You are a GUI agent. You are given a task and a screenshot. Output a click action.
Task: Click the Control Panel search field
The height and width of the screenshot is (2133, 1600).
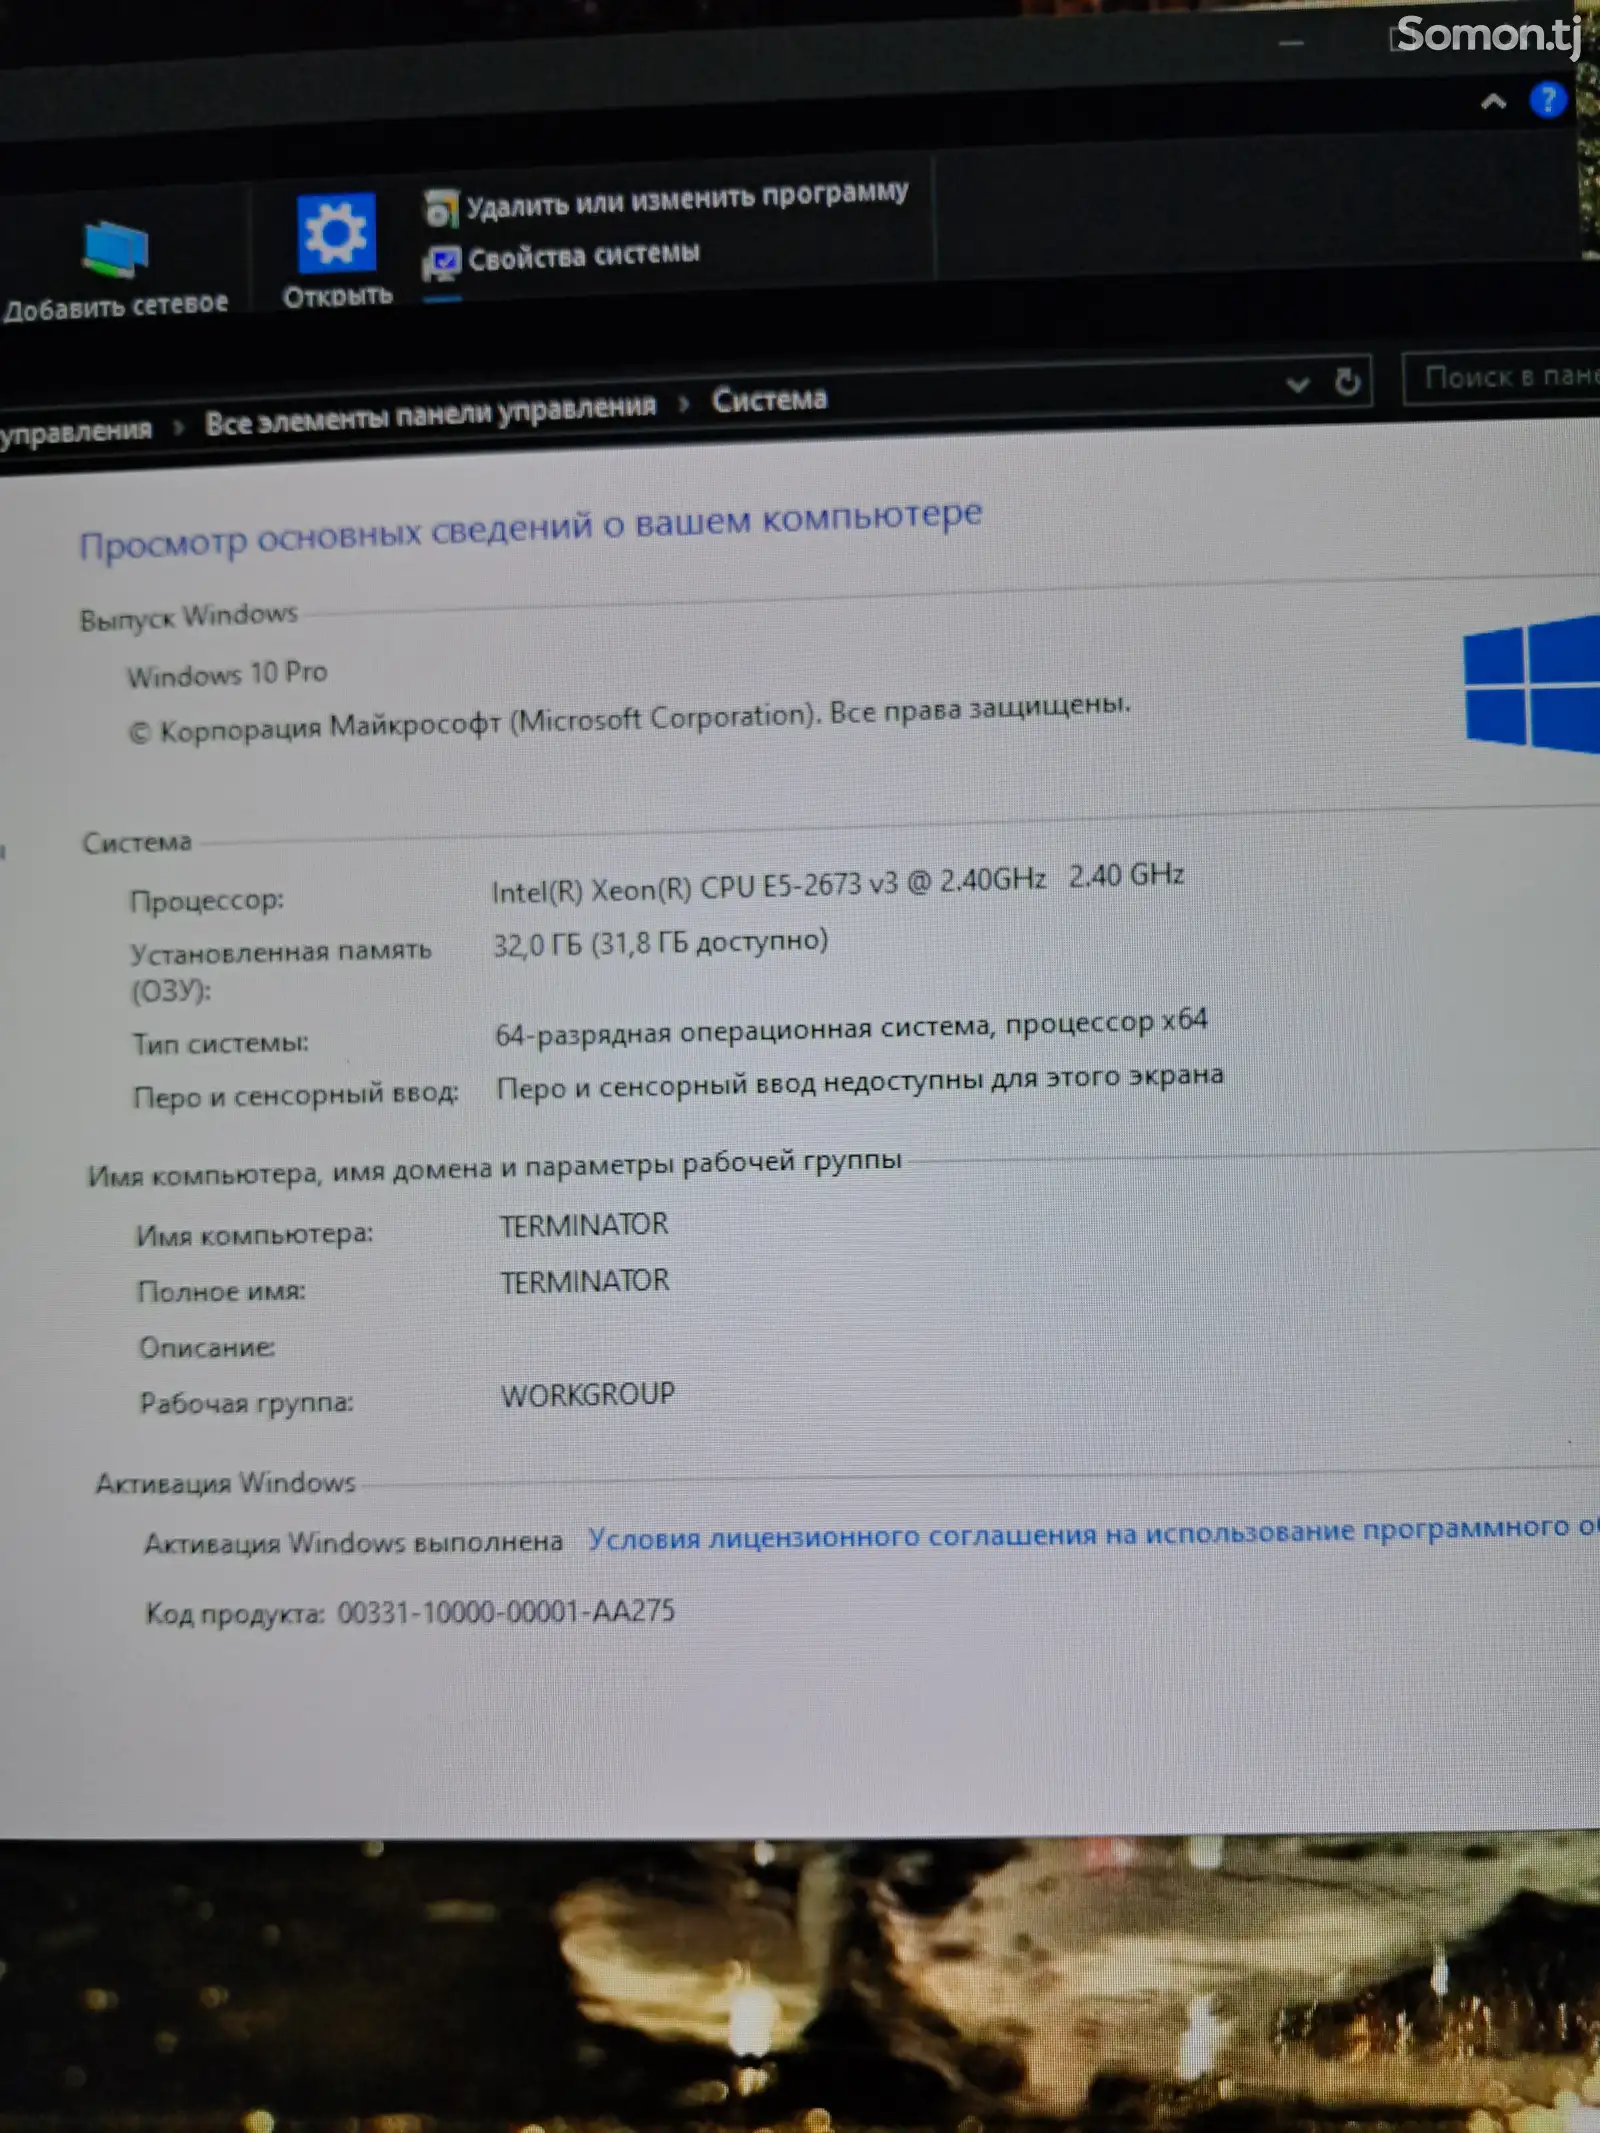(1500, 377)
